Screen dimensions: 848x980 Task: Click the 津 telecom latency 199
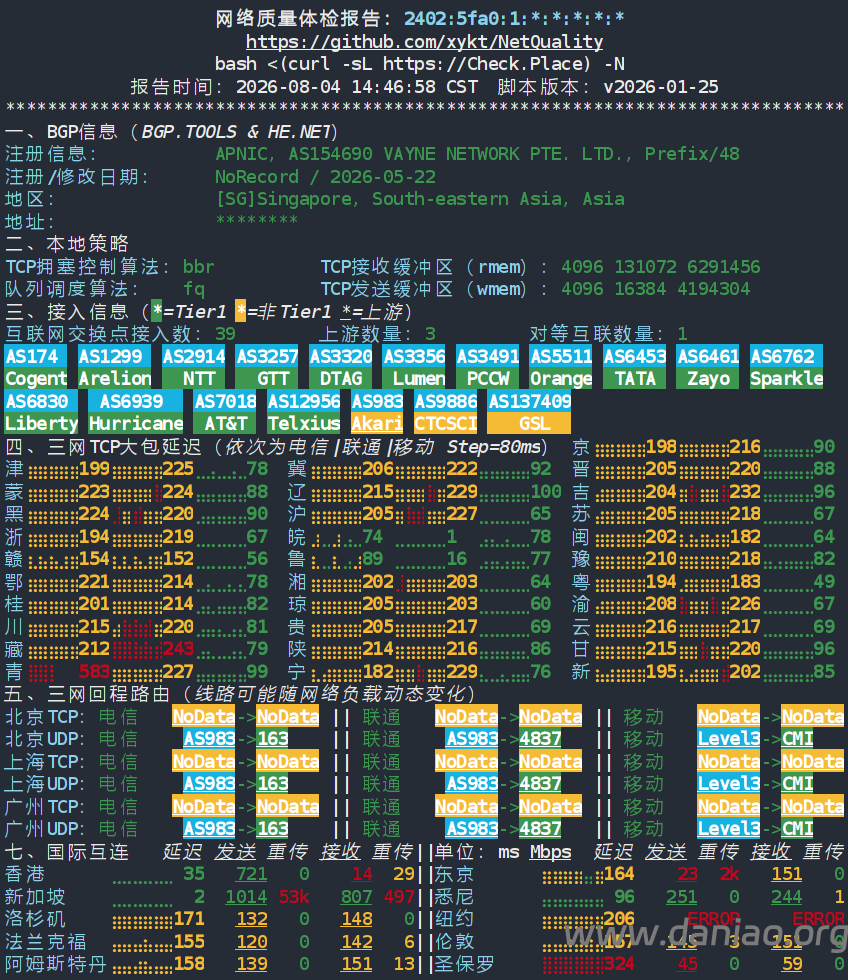click(94, 469)
